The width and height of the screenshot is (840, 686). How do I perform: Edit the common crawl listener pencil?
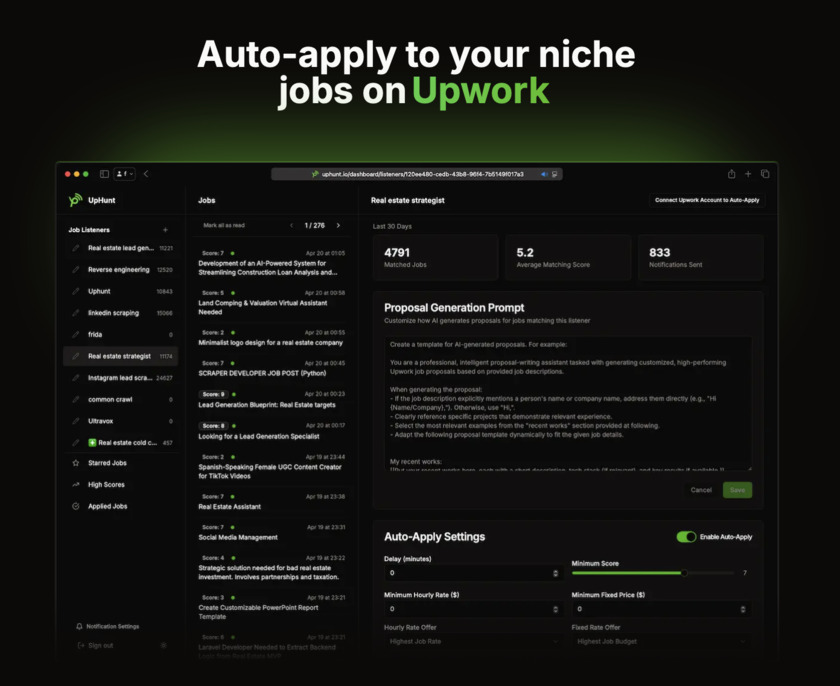tap(76, 399)
